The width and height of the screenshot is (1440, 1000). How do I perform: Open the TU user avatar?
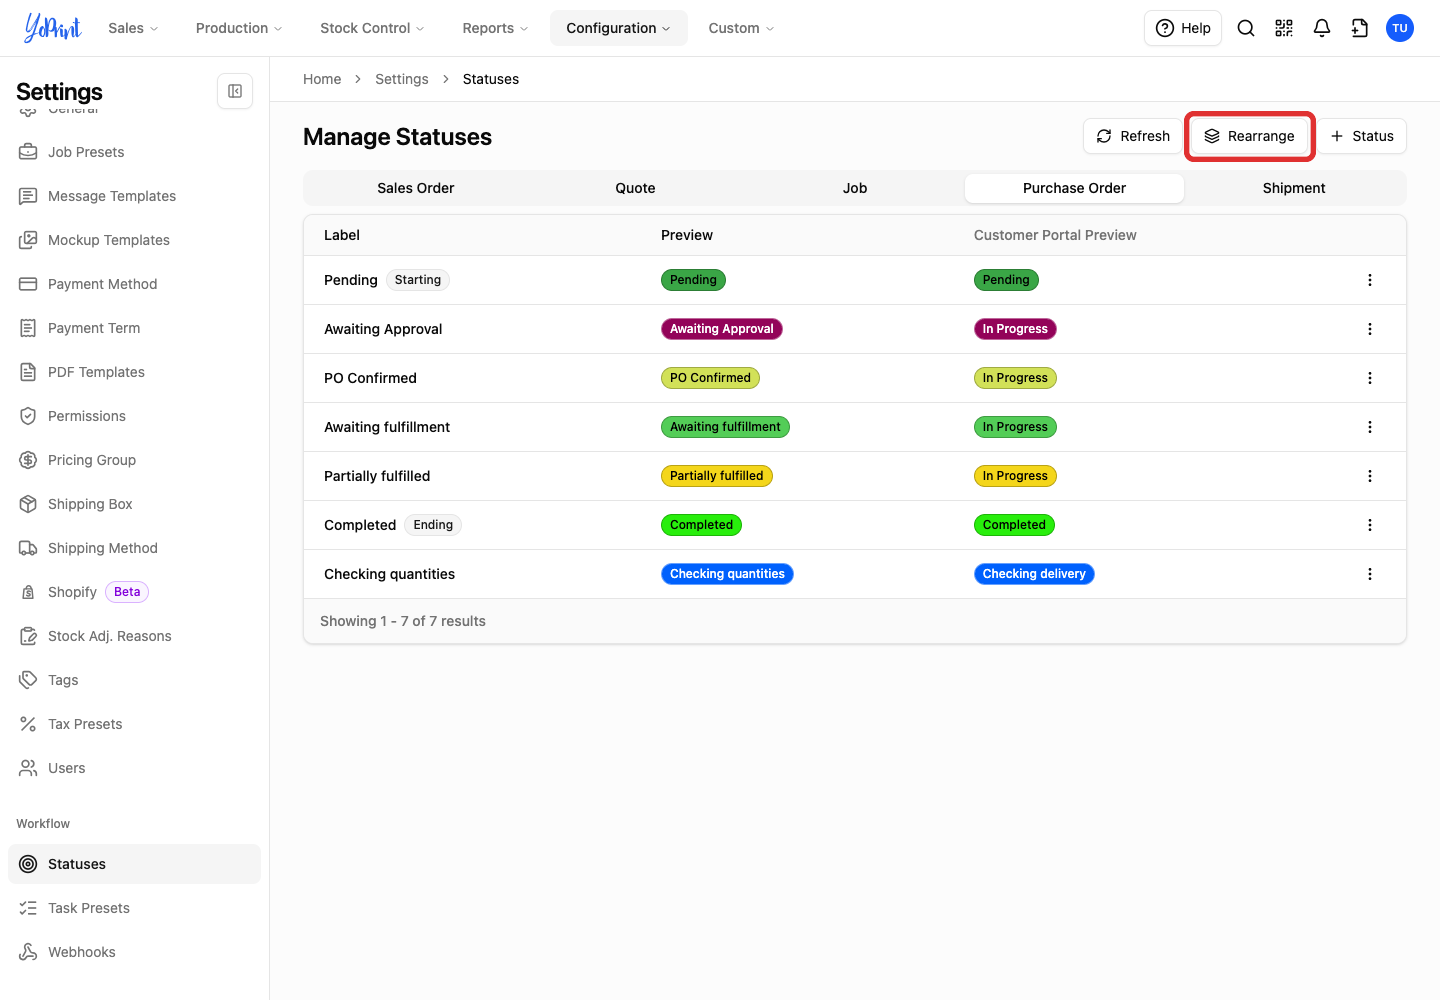point(1400,28)
